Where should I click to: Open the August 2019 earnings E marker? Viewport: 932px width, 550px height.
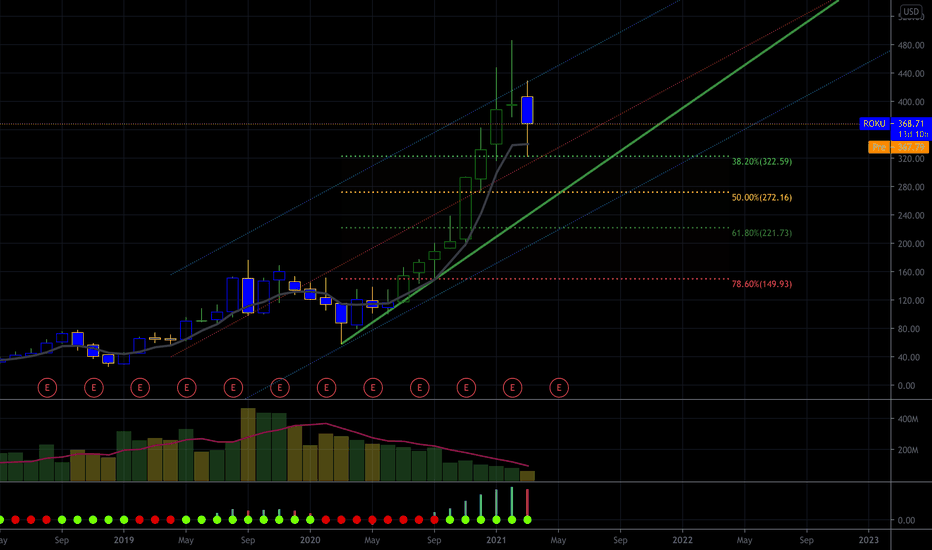[233, 388]
